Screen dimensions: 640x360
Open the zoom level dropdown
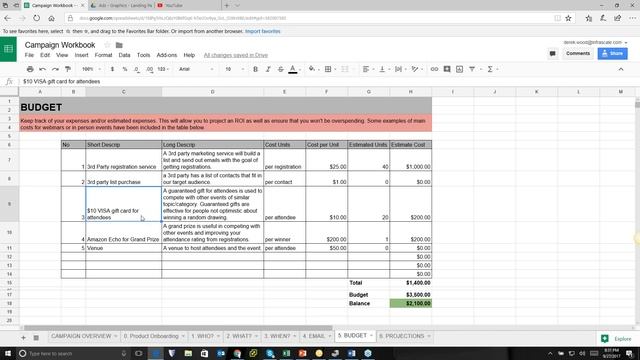(x=91, y=69)
